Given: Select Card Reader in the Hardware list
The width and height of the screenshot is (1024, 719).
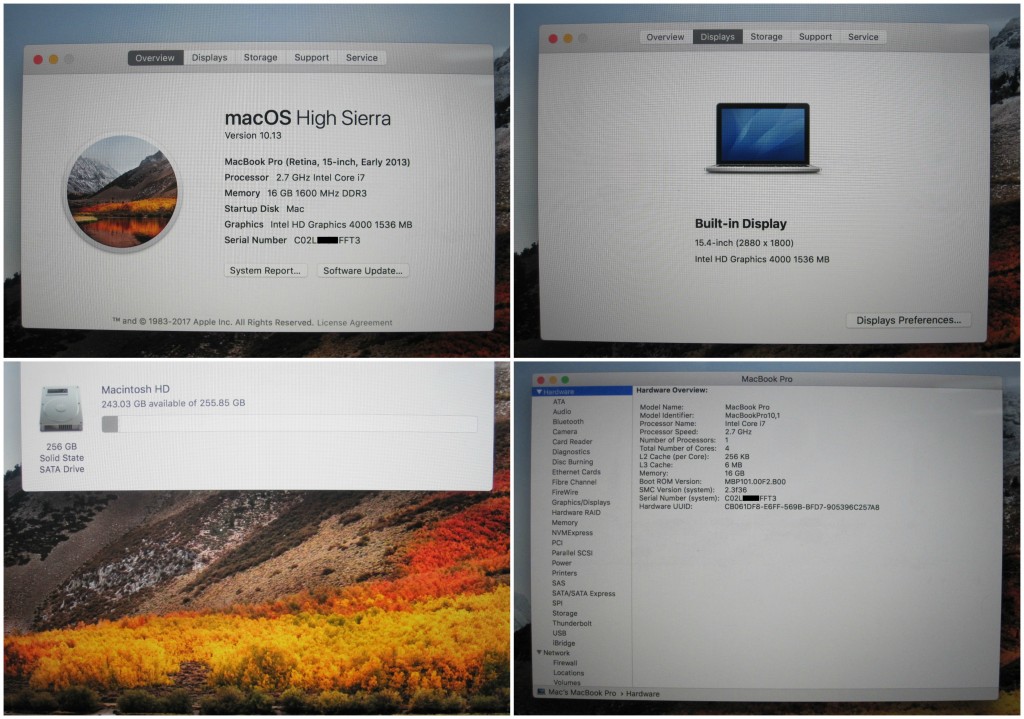Looking at the screenshot, I should [572, 441].
